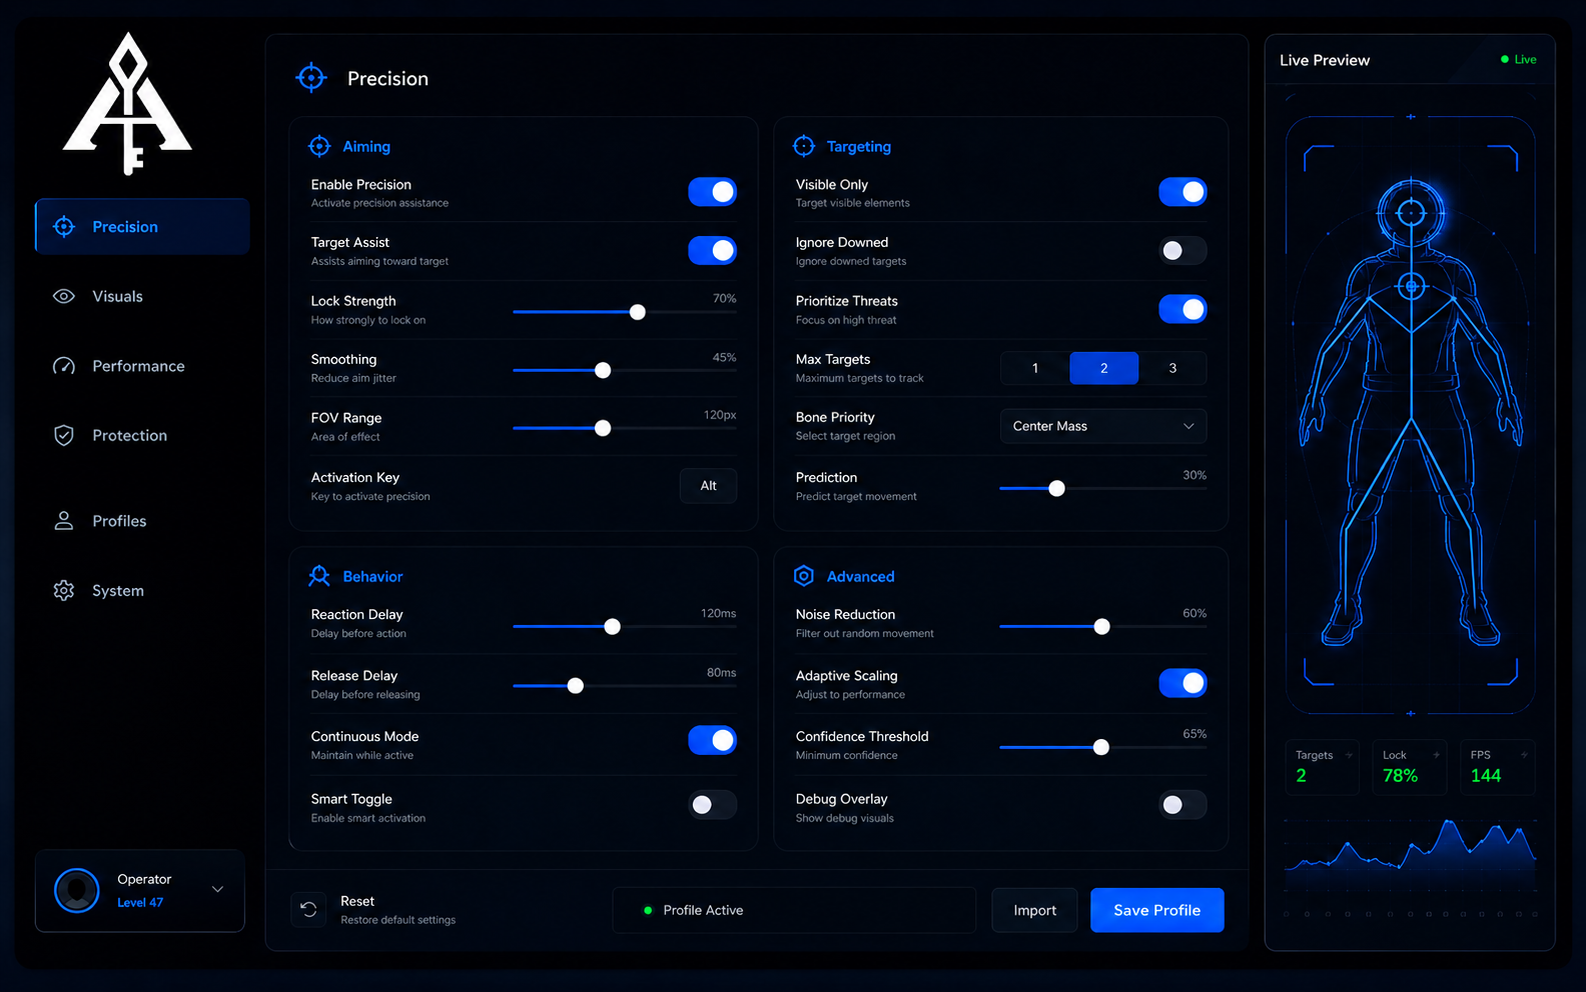1586x992 pixels.
Task: Click the Precision crosshair icon in sidebar
Action: point(64,227)
